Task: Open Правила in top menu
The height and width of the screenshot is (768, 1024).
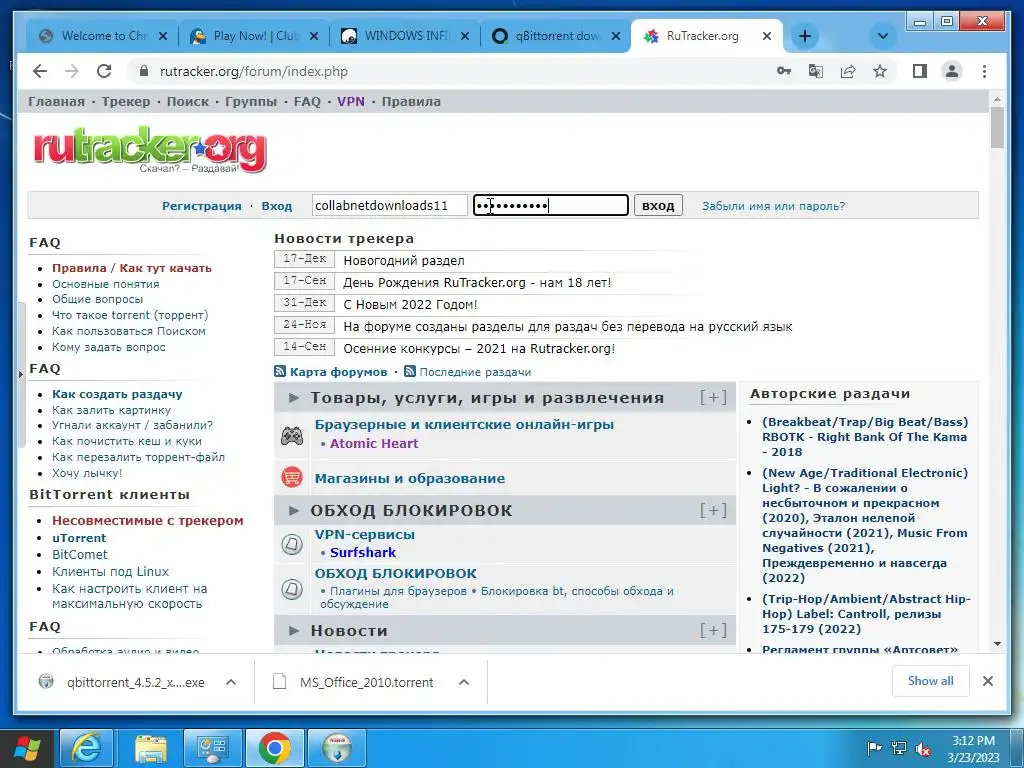Action: [x=411, y=101]
